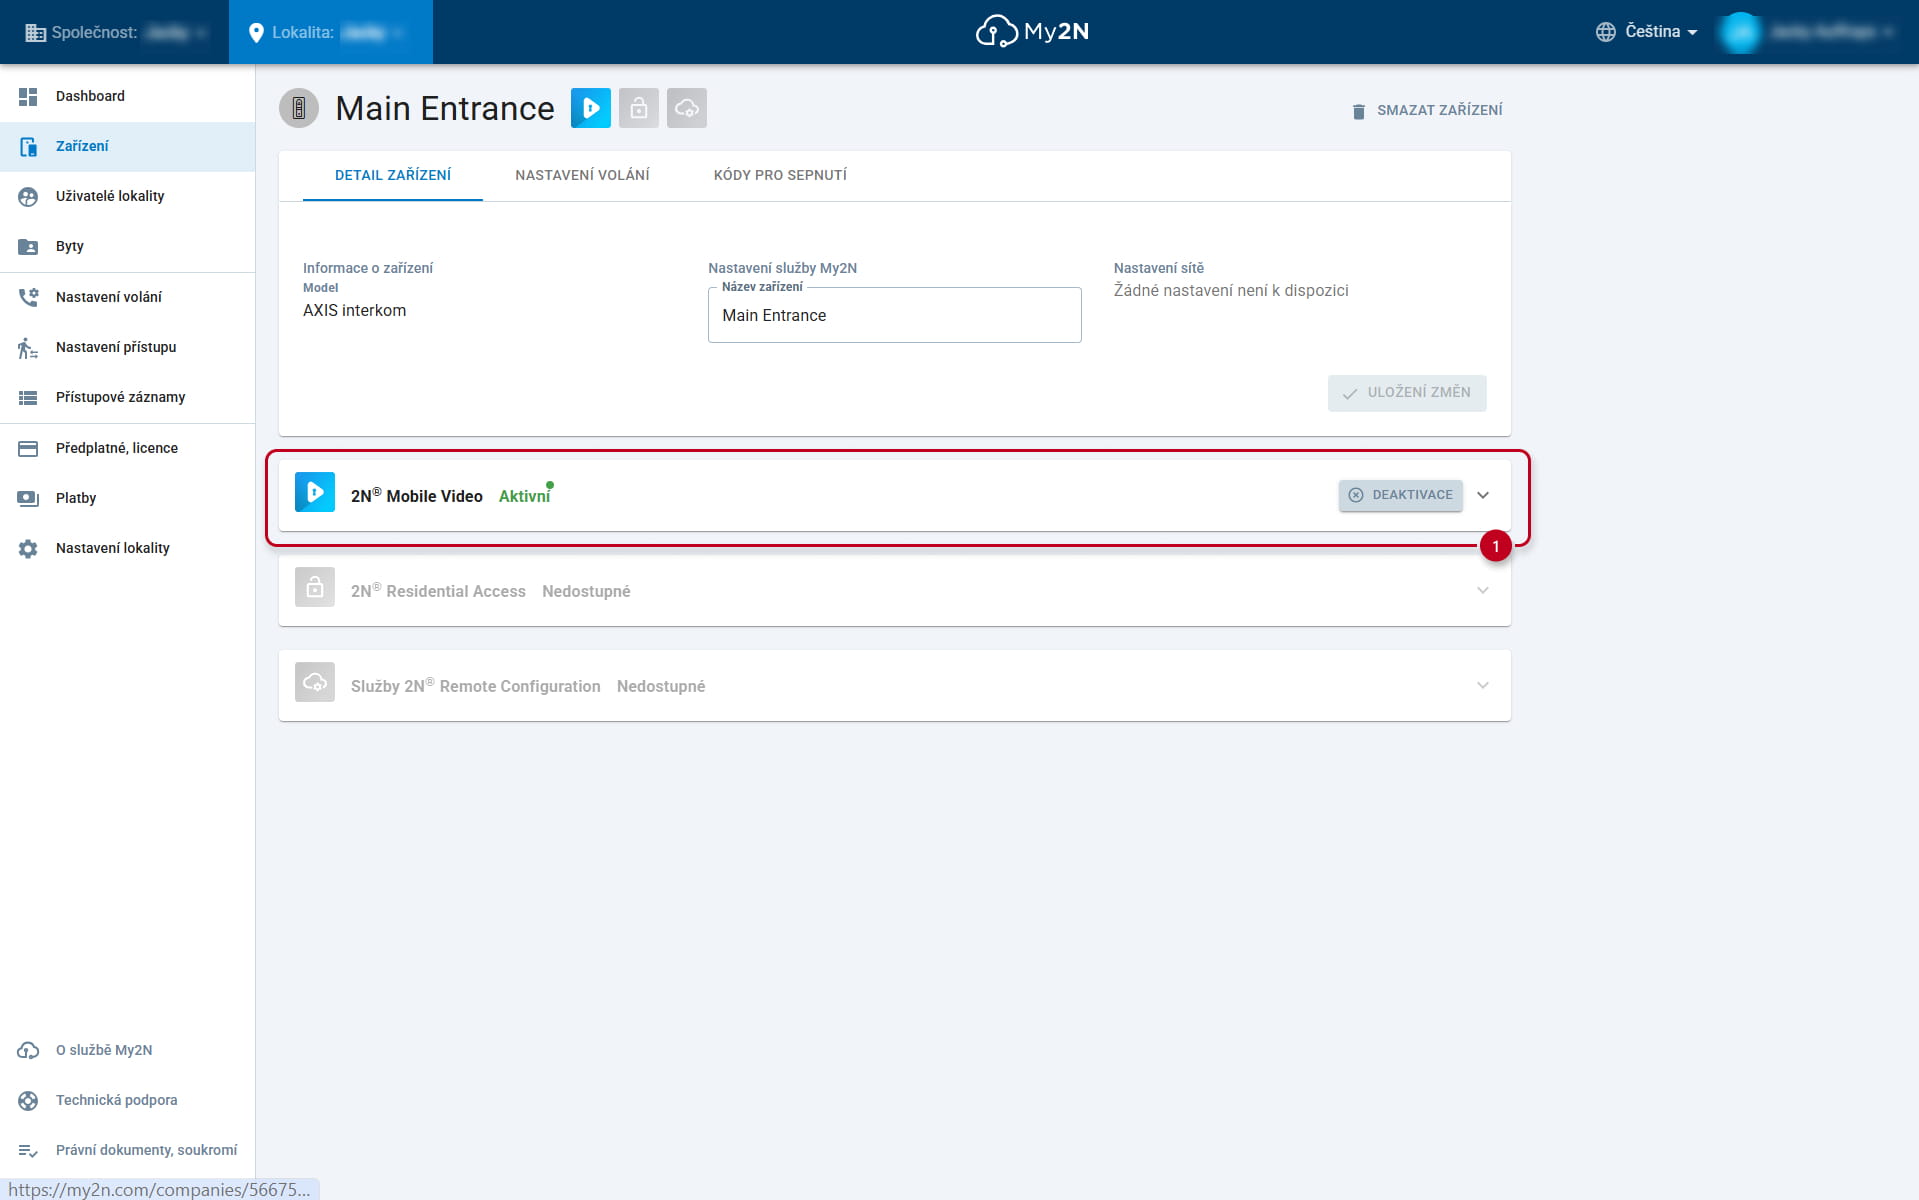Click the Main Entrance page title
1919x1200 pixels.
coord(445,108)
